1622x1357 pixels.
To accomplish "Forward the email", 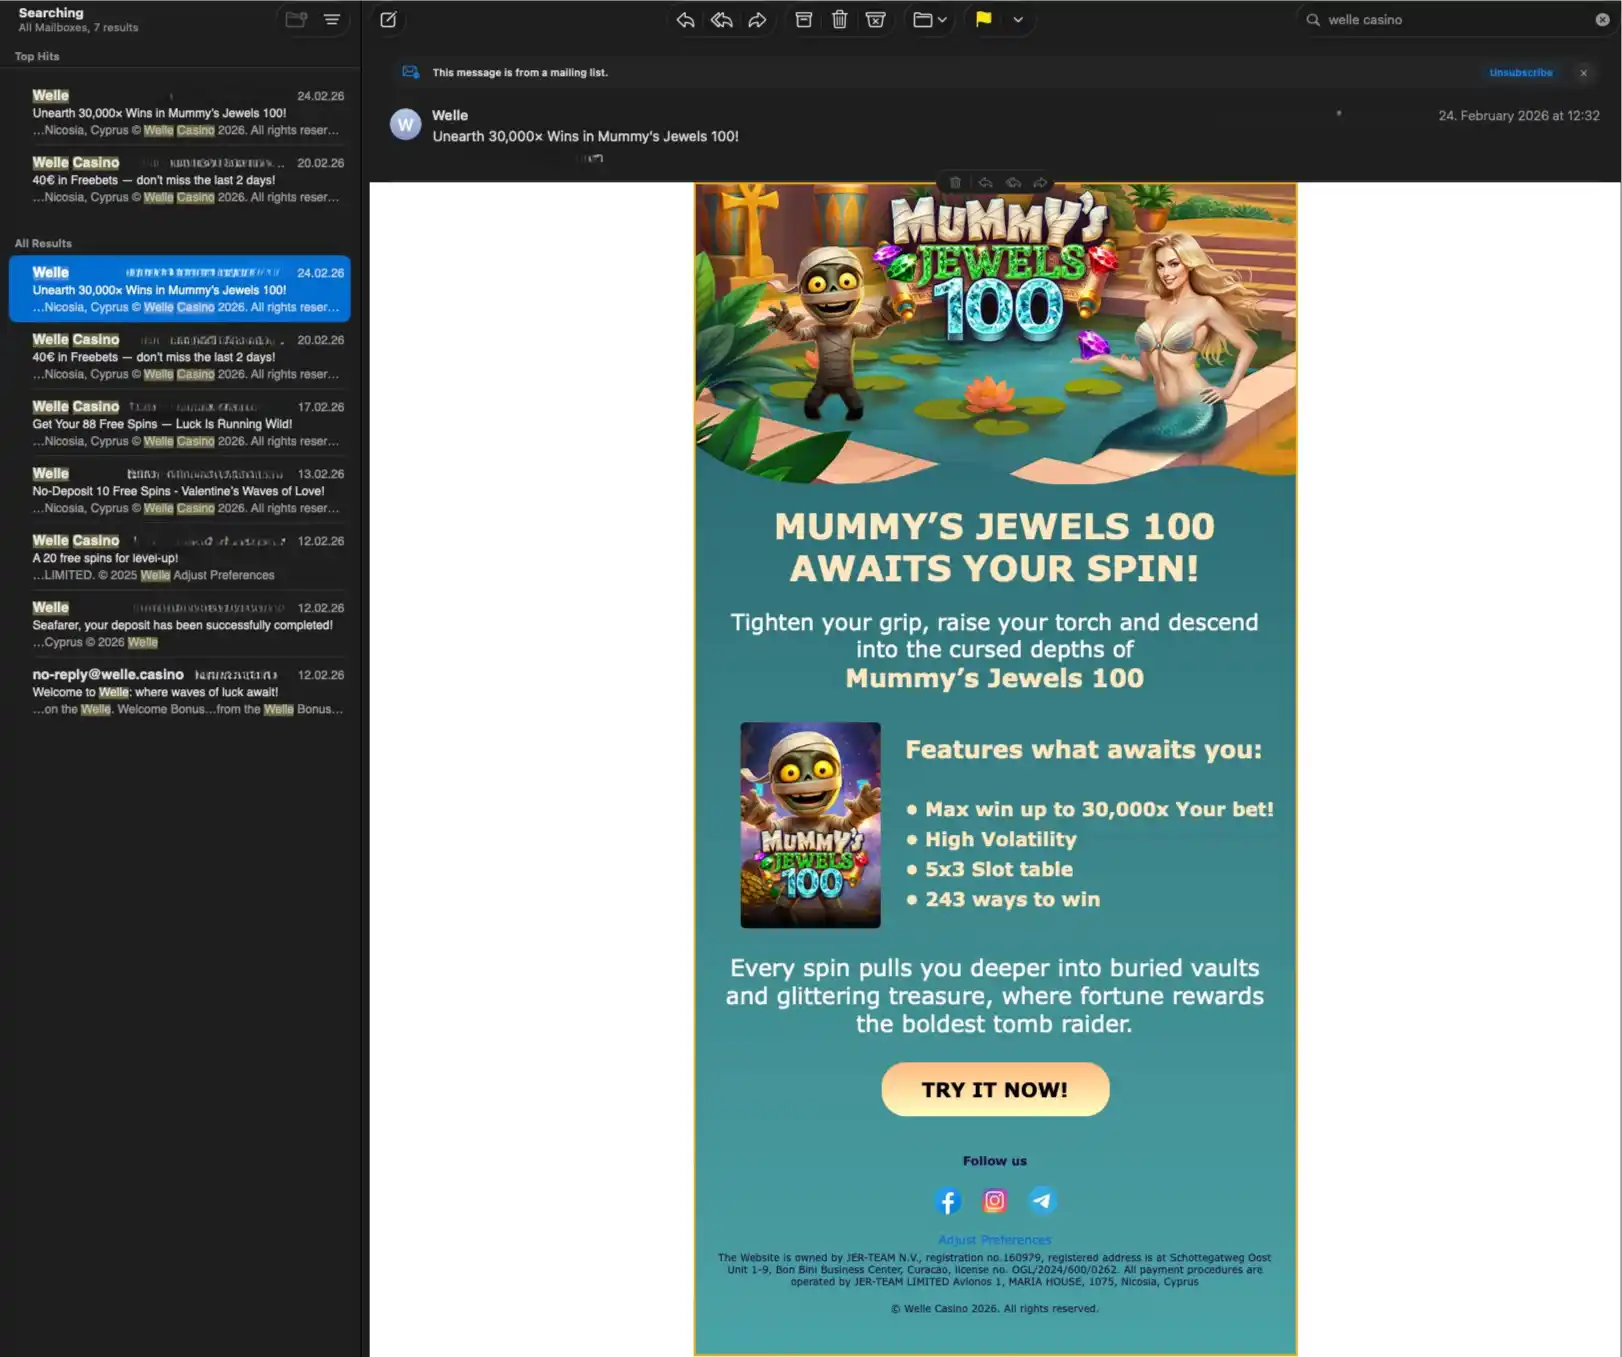I will pyautogui.click(x=757, y=20).
